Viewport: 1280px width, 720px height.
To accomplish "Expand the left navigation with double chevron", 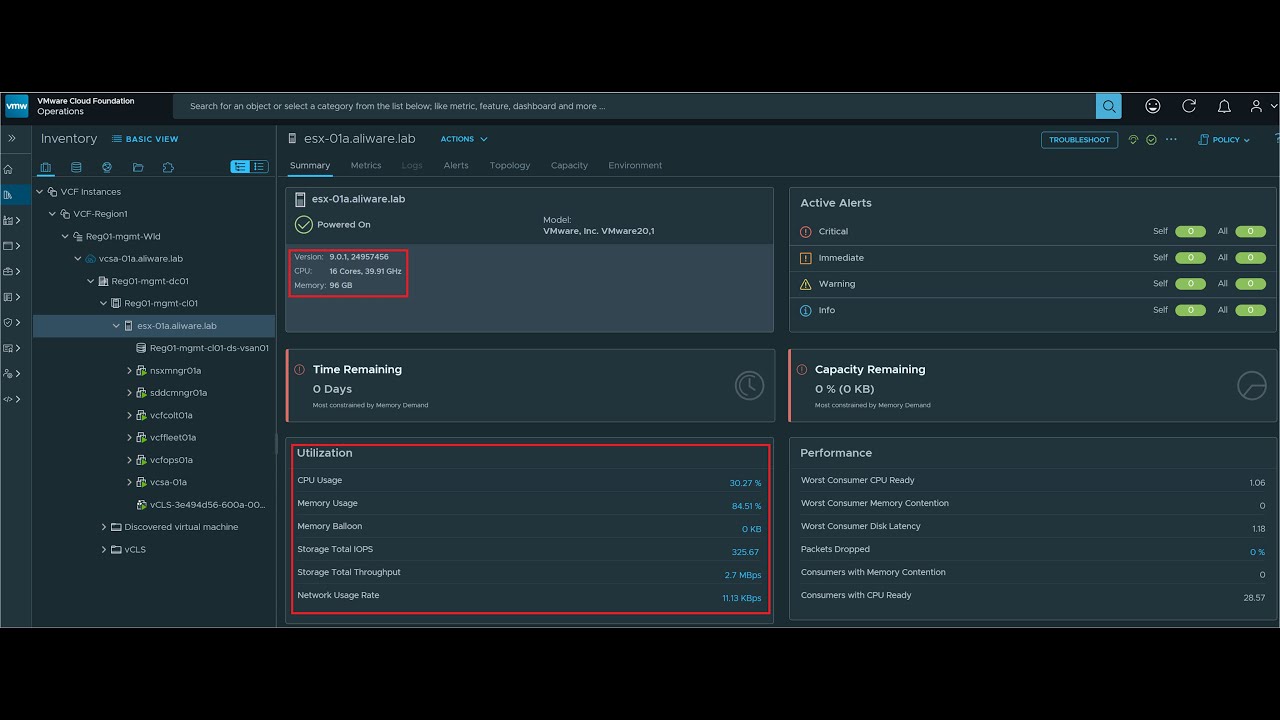I will (12, 138).
